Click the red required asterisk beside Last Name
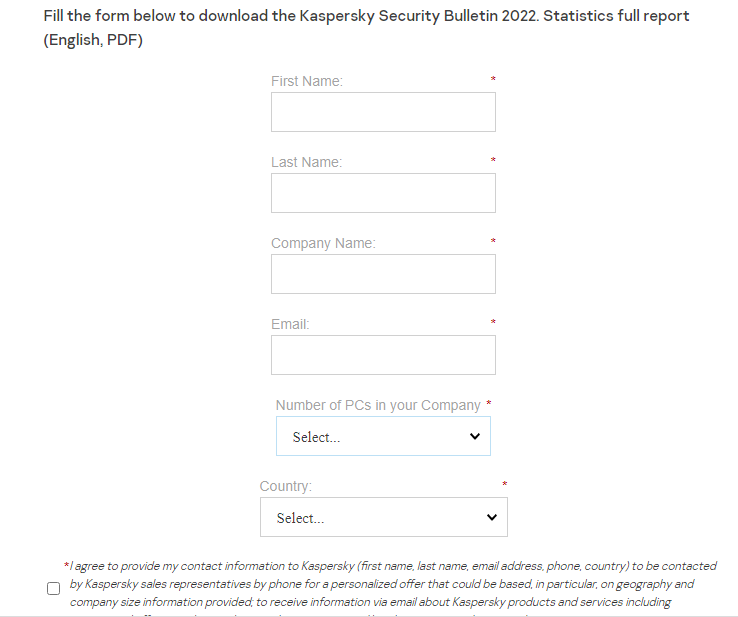The width and height of the screenshot is (738, 617). click(493, 160)
